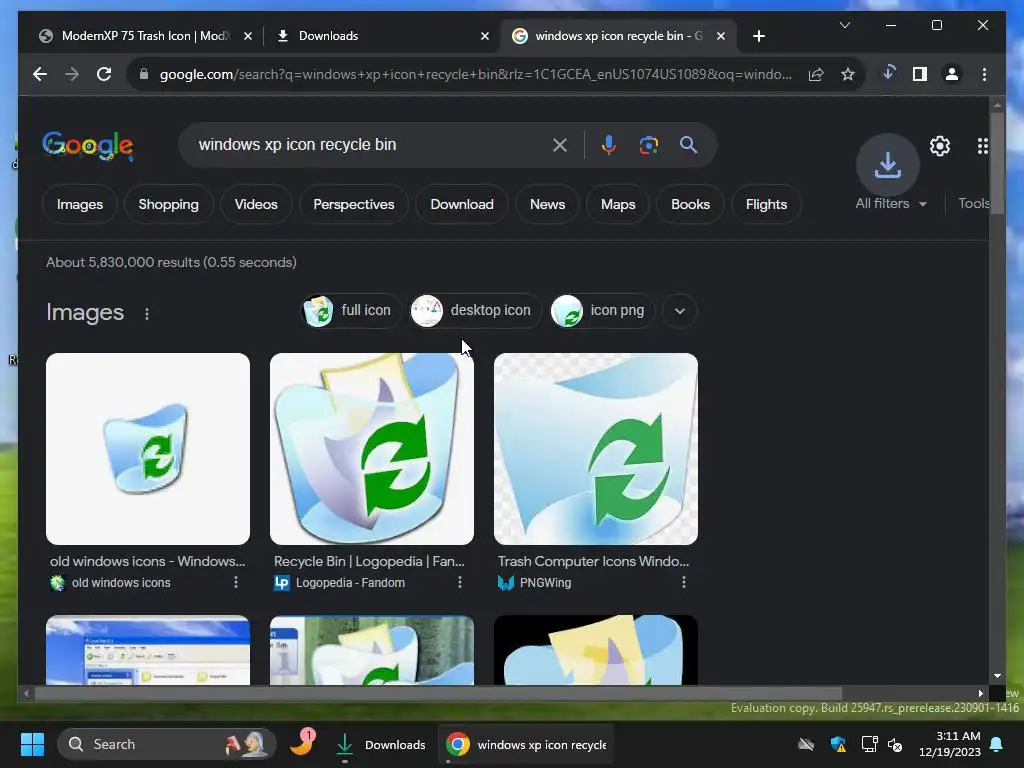Open the notification bell in system tray
1024x768 pixels.
click(x=997, y=744)
